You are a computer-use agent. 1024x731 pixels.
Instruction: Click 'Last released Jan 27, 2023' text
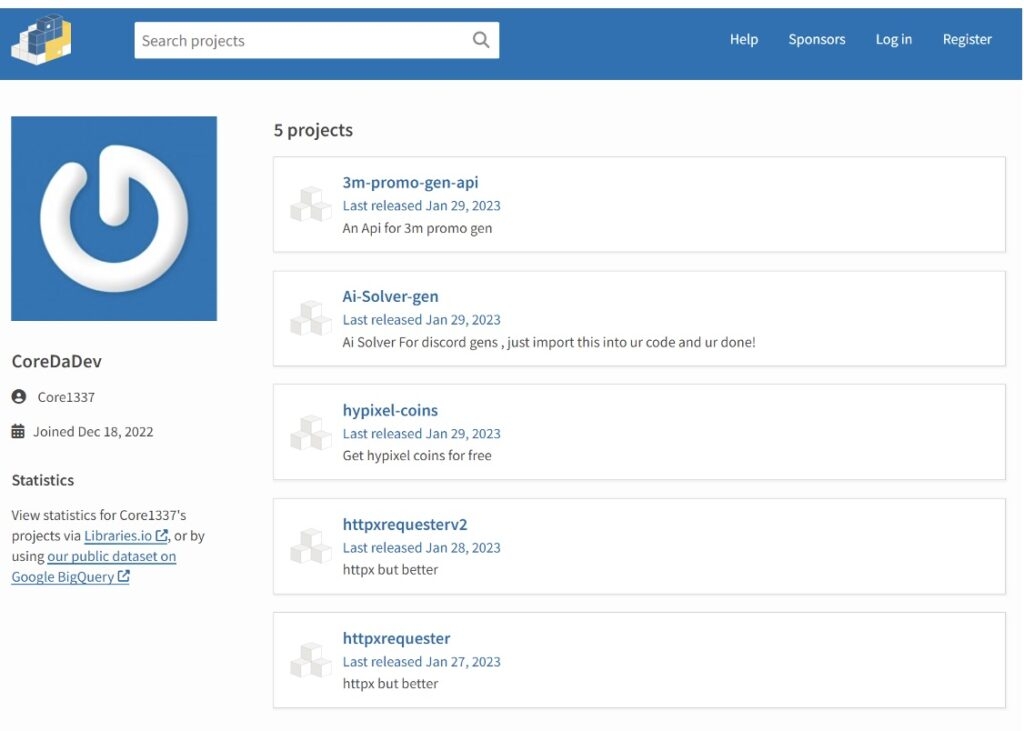[x=421, y=662]
